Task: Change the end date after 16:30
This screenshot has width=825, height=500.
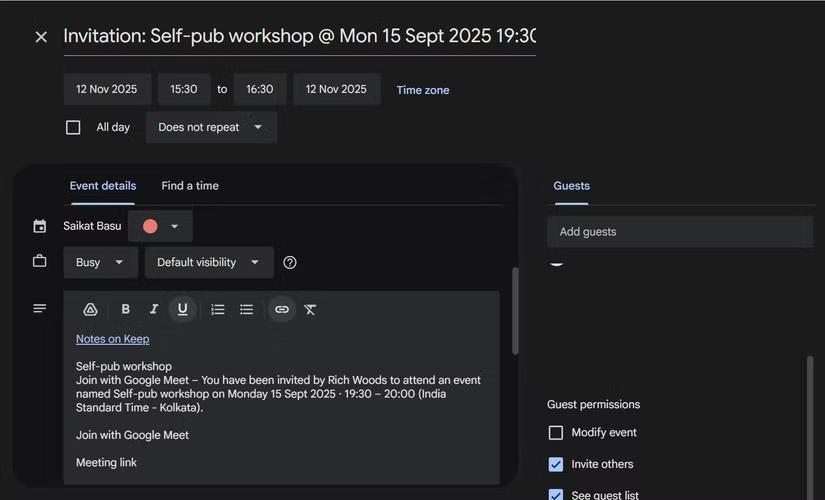Action: pyautogui.click(x=337, y=89)
